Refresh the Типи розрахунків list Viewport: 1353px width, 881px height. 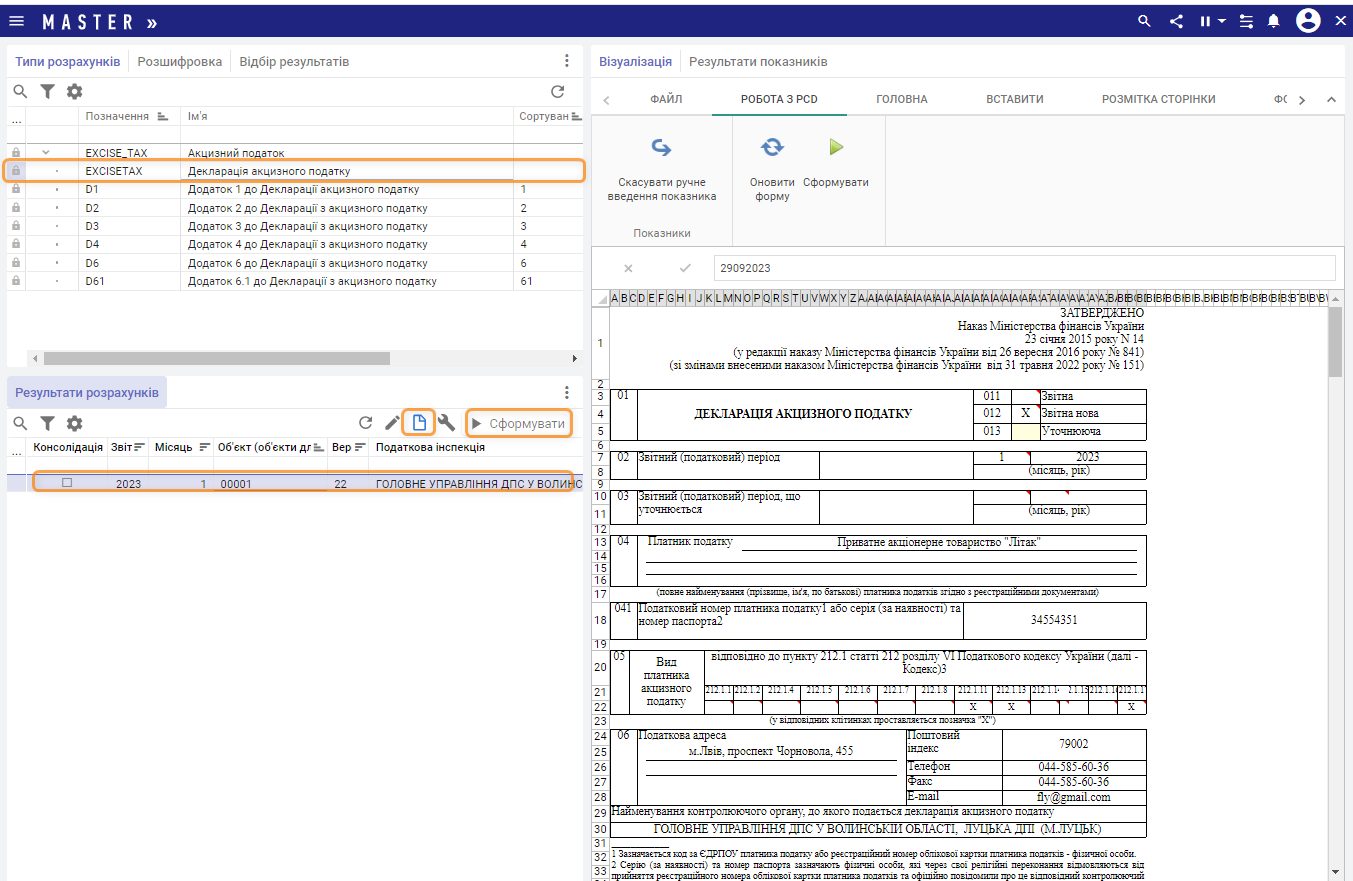point(558,92)
